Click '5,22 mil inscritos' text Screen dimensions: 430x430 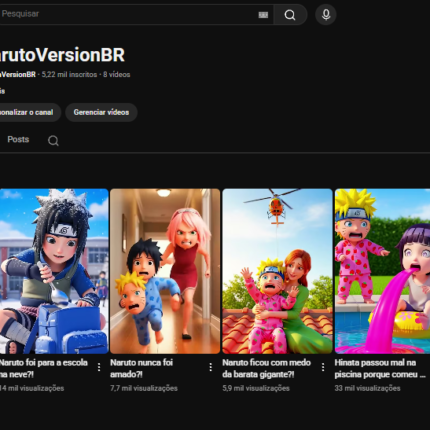coord(69,74)
